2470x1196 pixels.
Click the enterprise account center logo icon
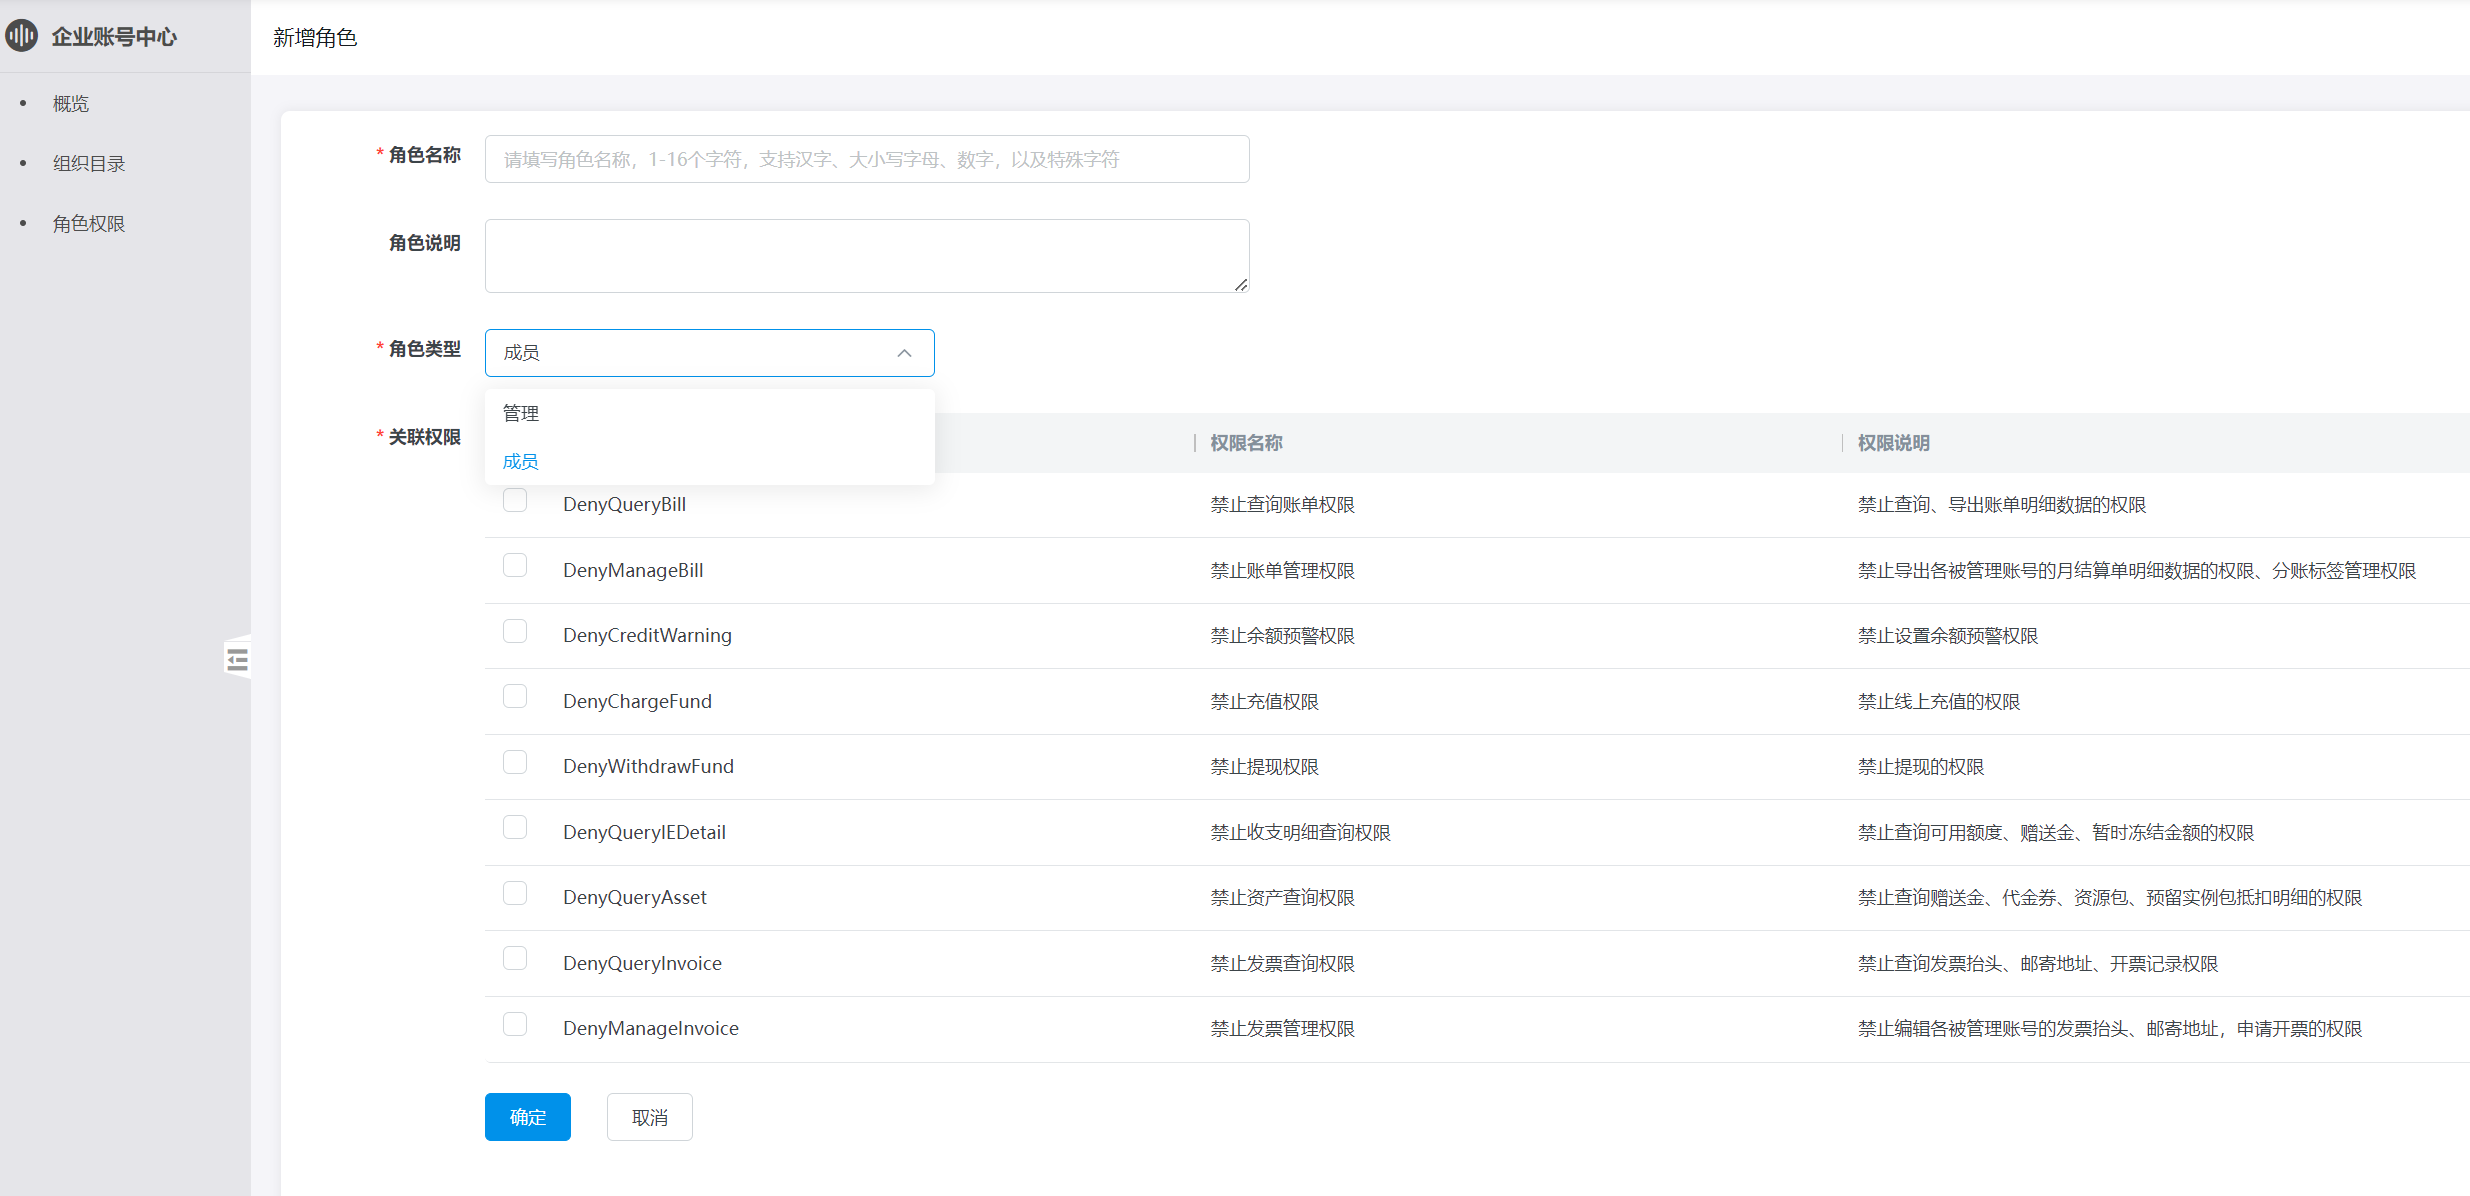pos(21,36)
